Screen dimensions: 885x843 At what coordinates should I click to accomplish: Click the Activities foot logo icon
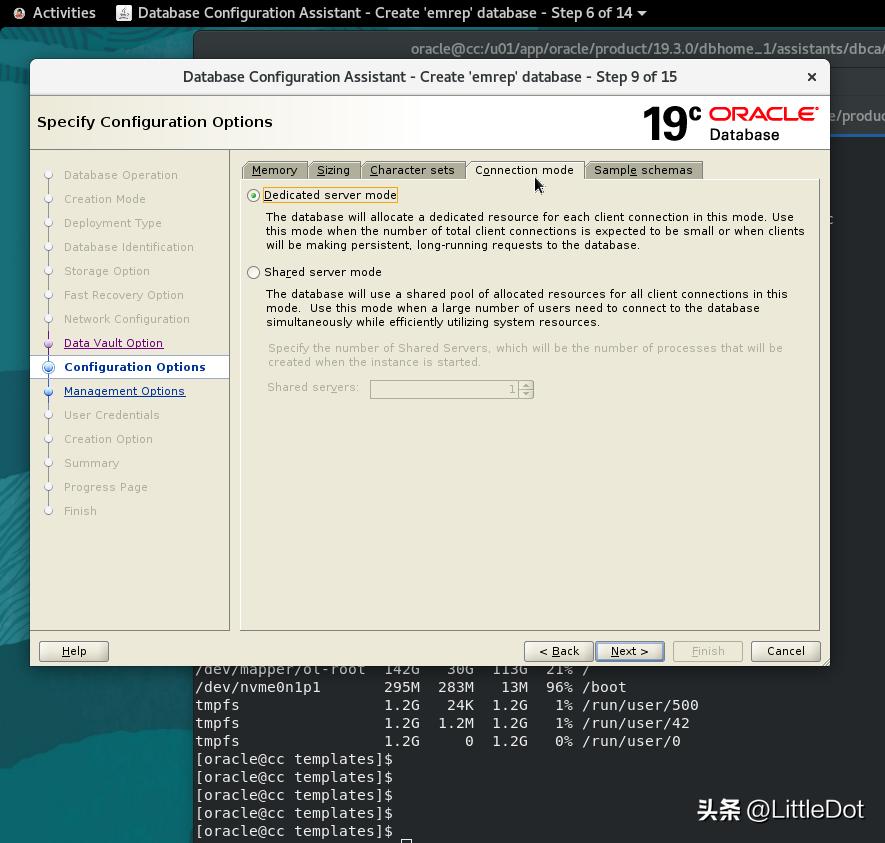[x=19, y=13]
